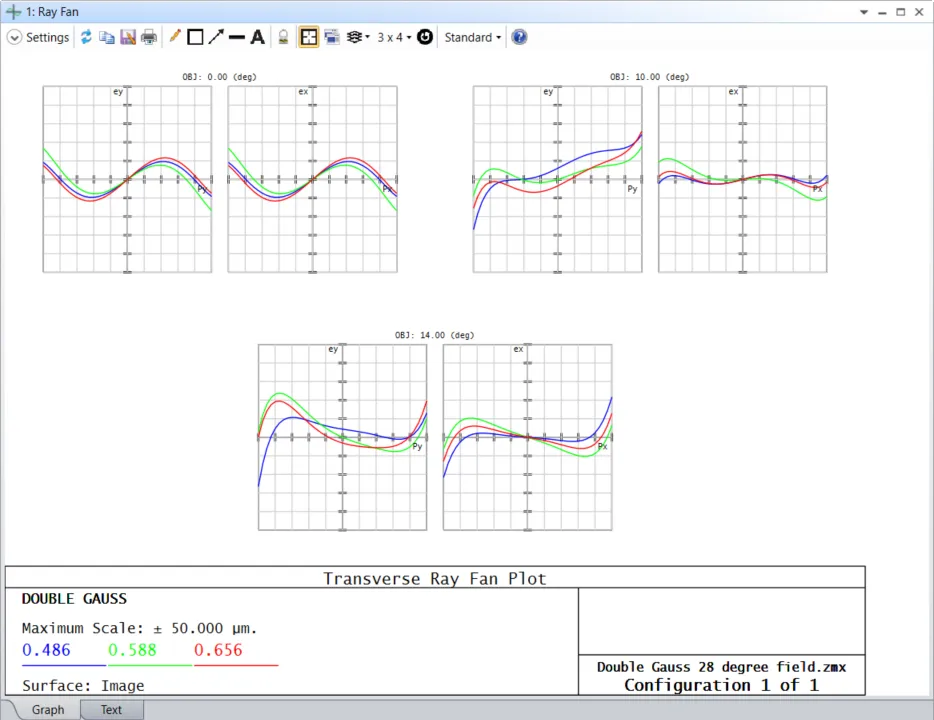
Task: Open the help question mark button
Action: click(519, 37)
